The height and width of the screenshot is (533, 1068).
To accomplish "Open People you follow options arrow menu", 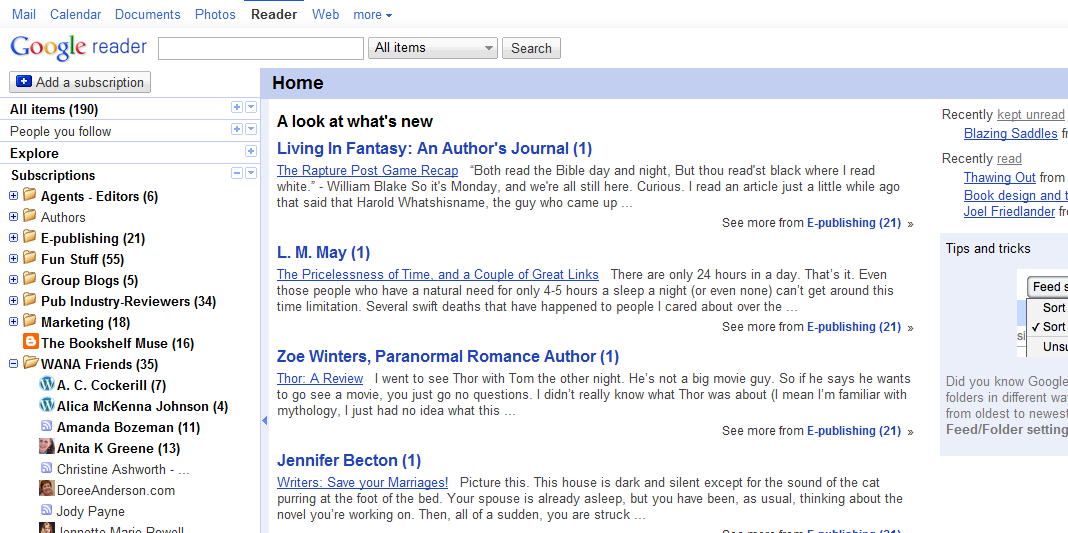I will 251,129.
